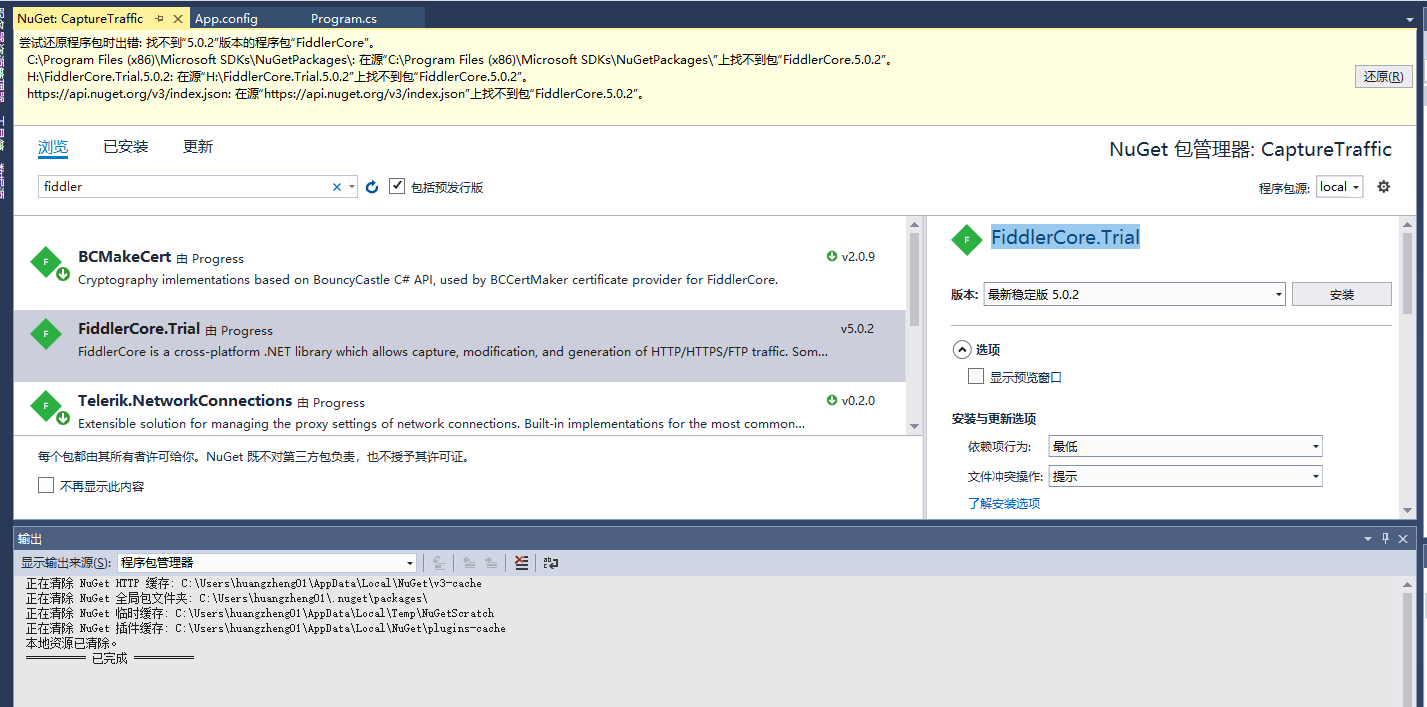Click the 安装 install button

(x=1341, y=294)
